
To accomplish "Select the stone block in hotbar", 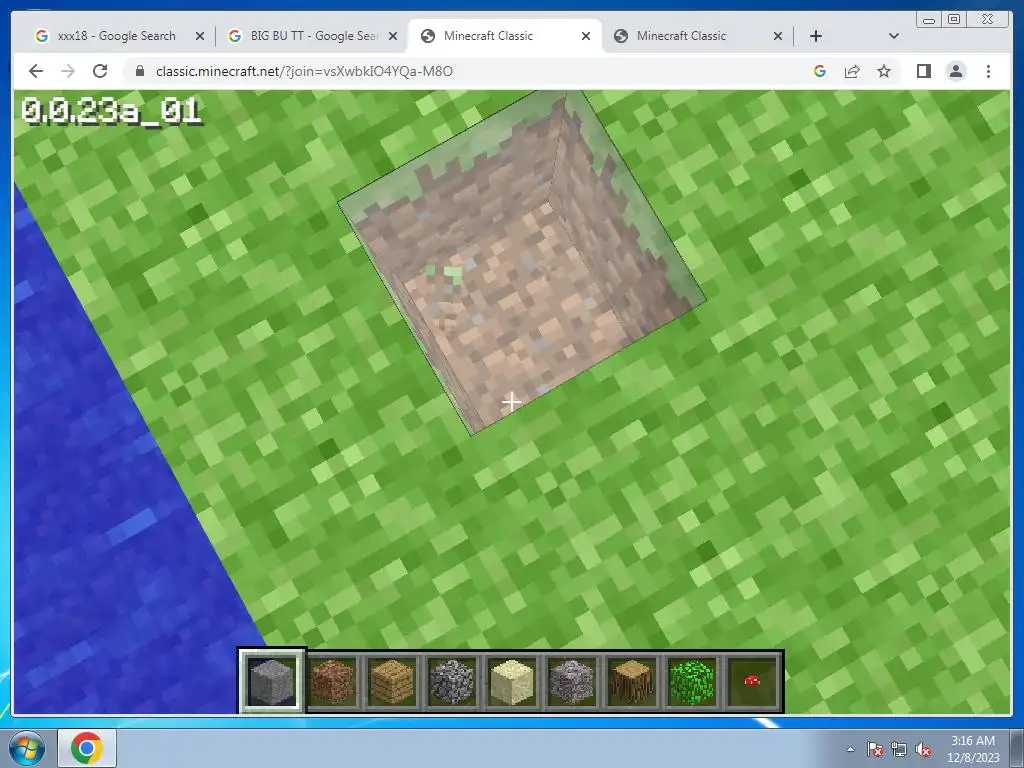I will (x=272, y=682).
